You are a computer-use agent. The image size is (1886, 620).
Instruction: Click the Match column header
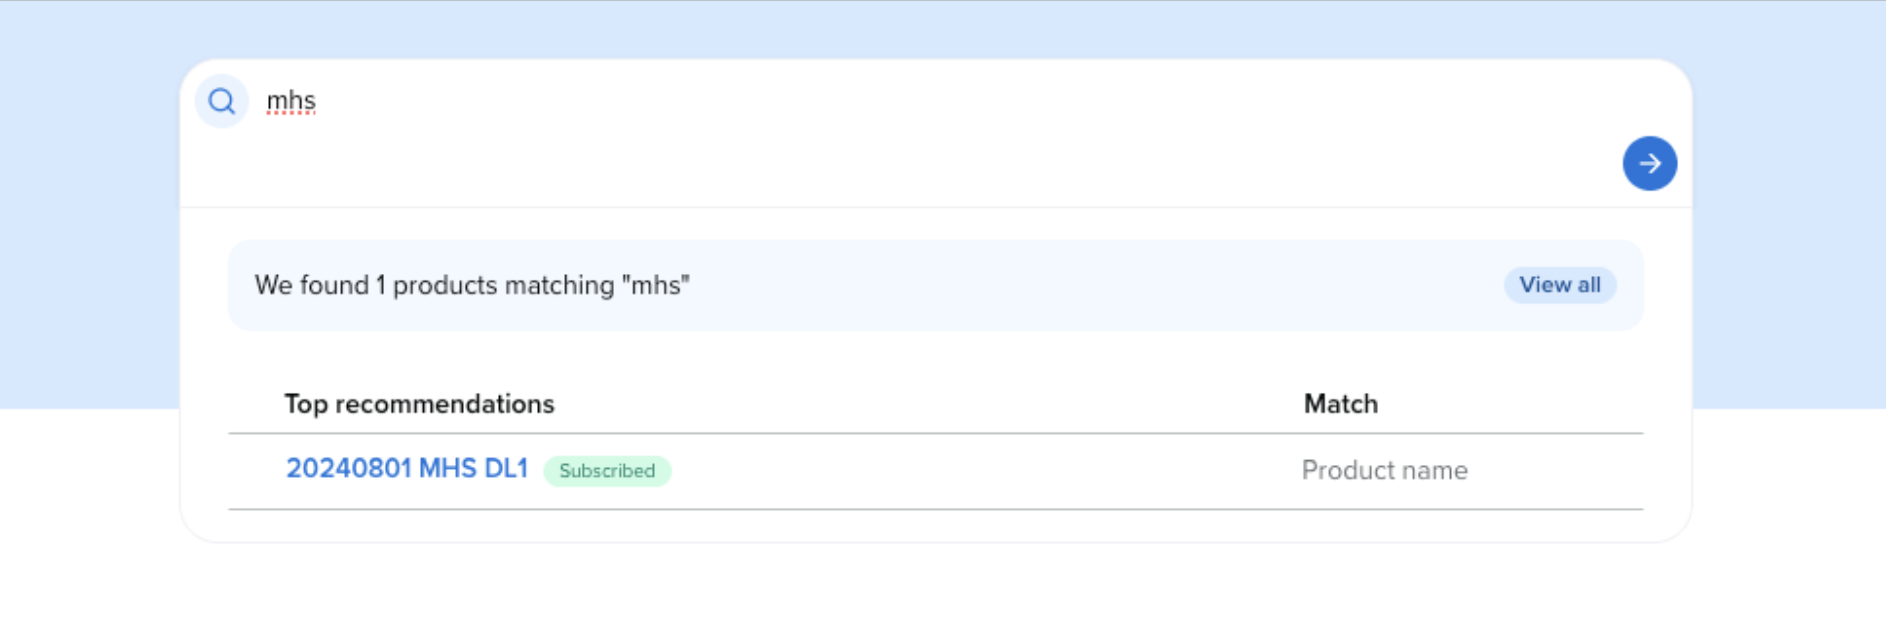pyautogui.click(x=1340, y=404)
